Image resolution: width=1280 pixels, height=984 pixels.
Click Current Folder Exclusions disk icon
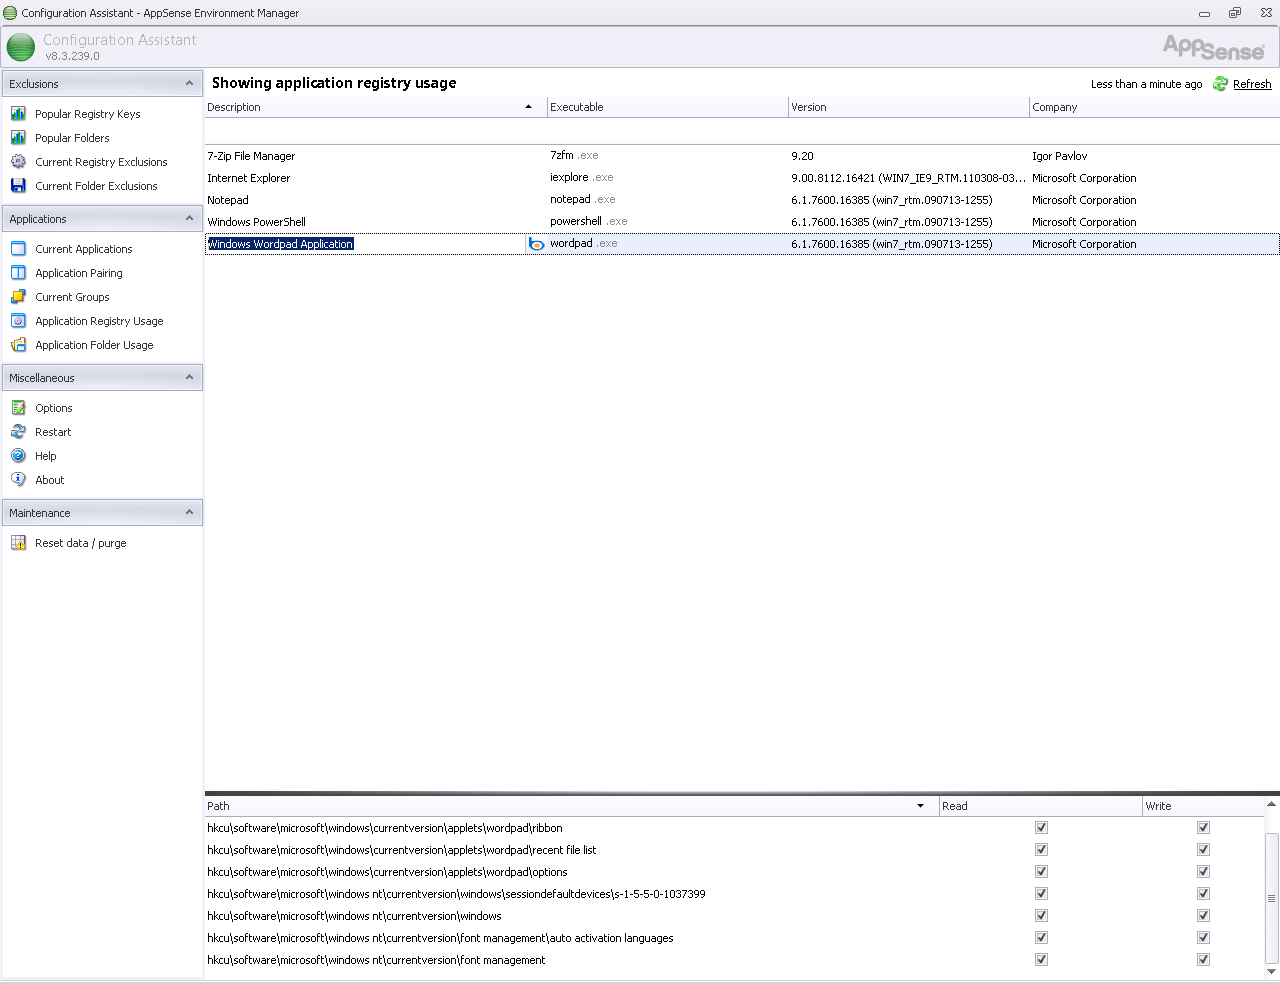(18, 185)
